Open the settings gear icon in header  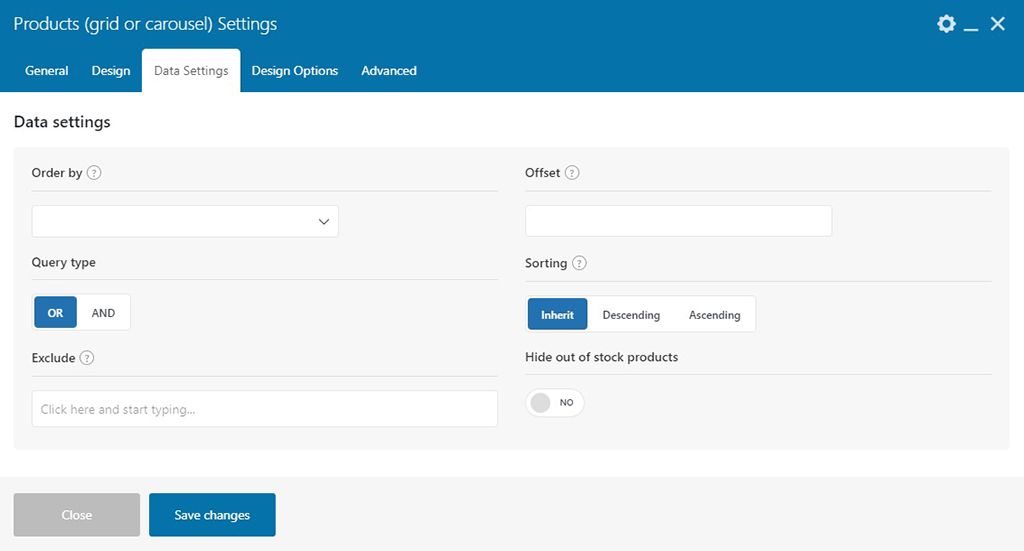(946, 24)
